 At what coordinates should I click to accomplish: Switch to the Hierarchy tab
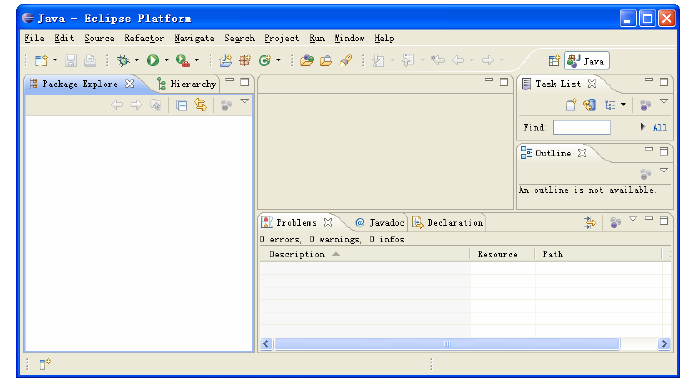click(187, 84)
